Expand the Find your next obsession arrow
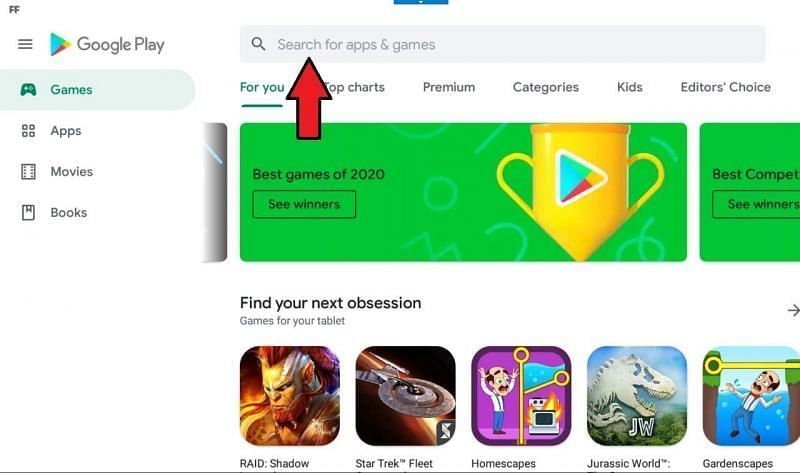 click(793, 310)
